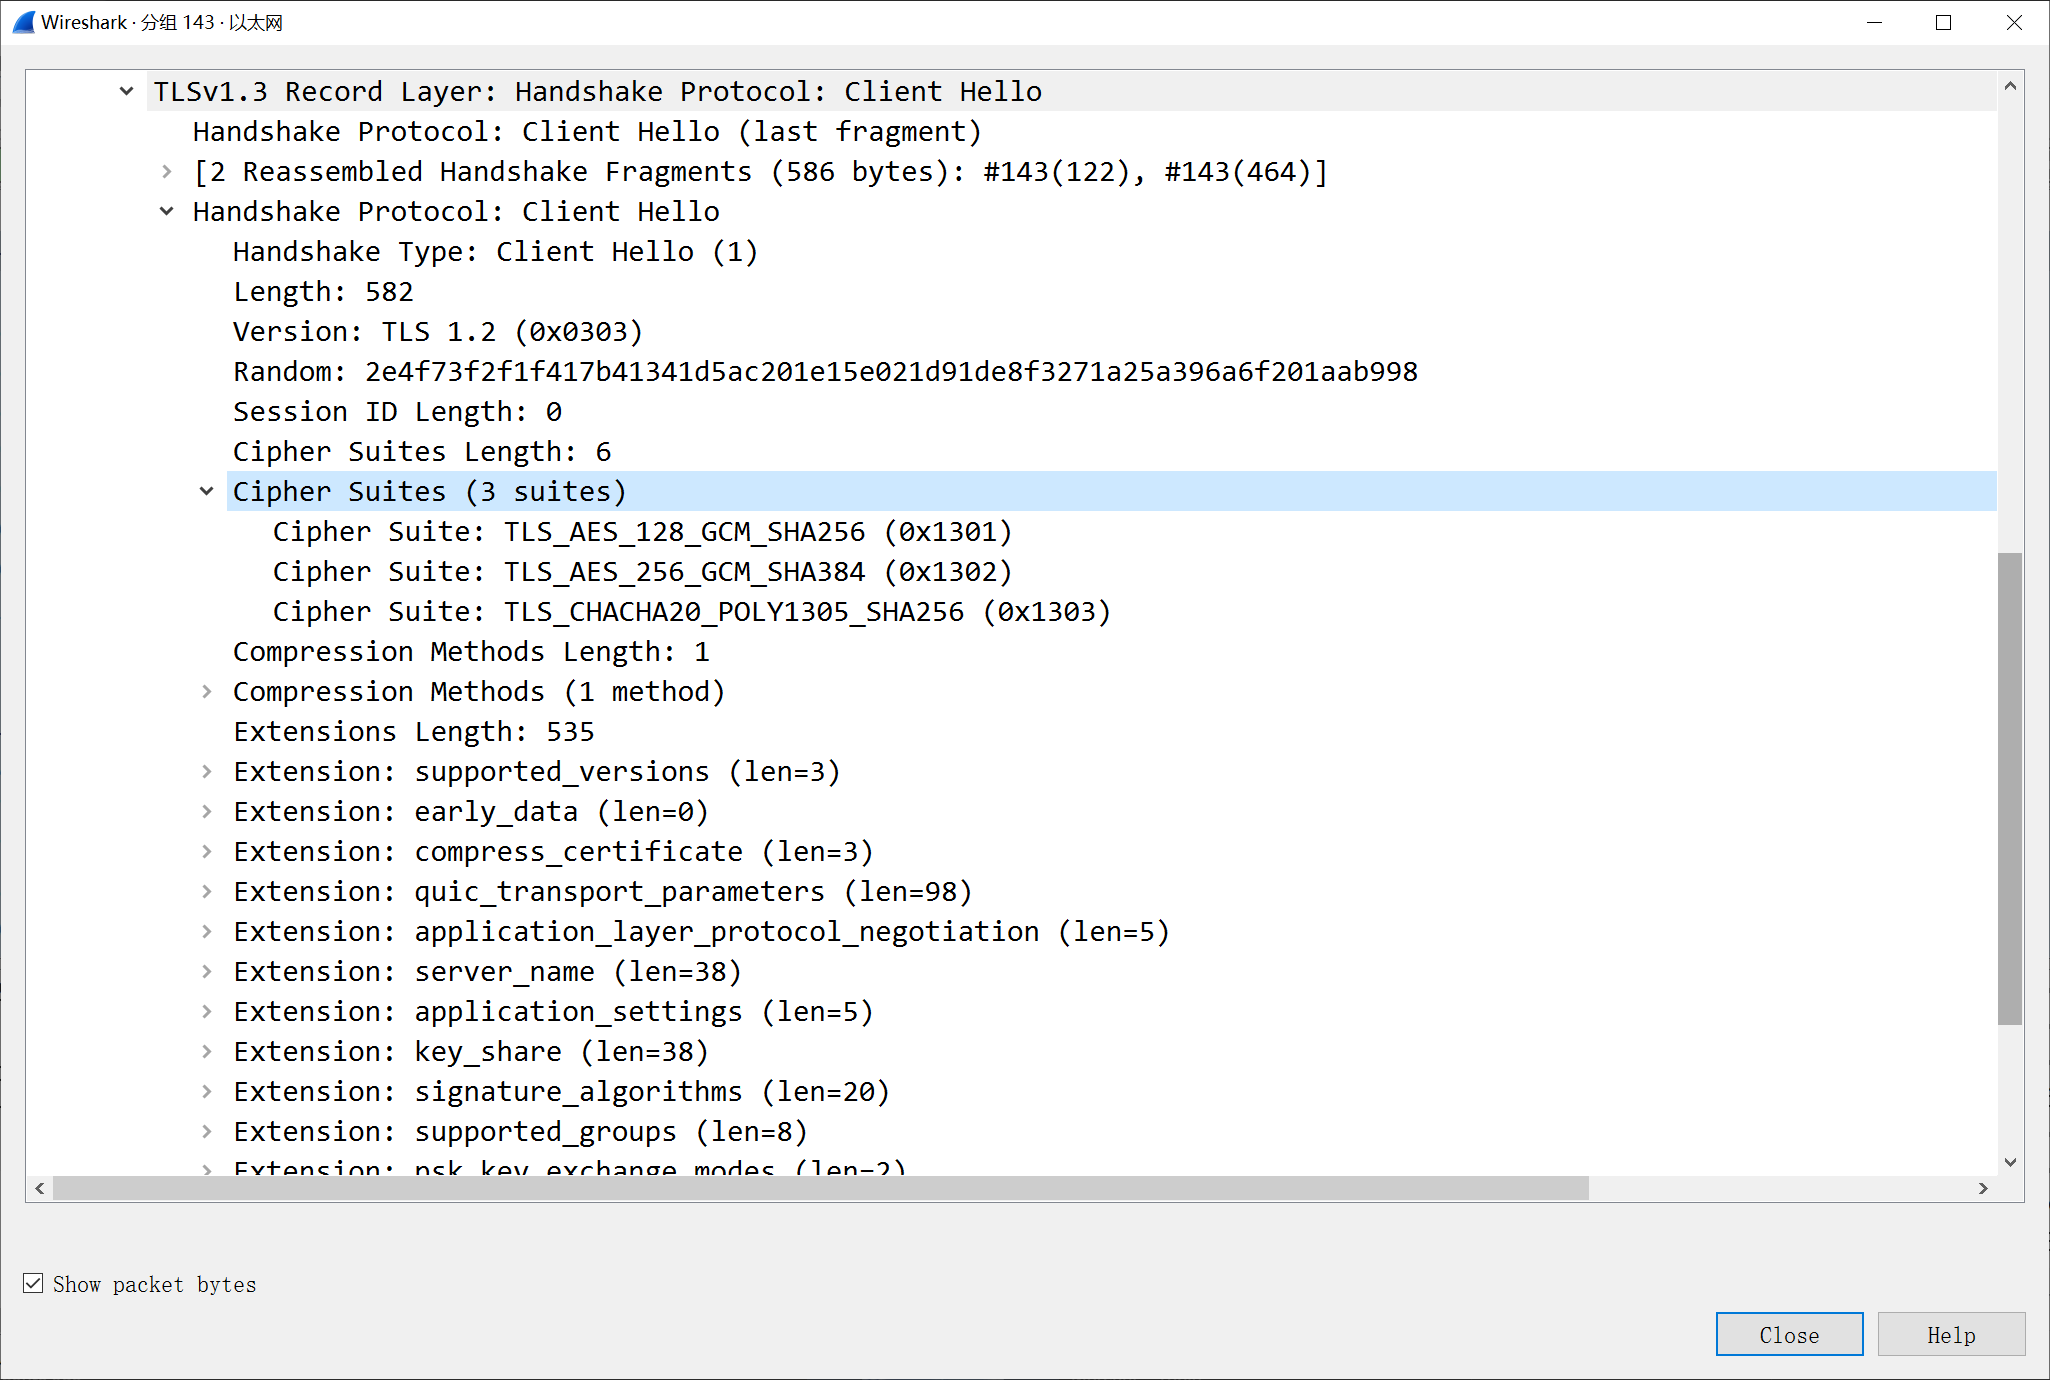Collapse the Cipher Suites (3 suites) node

tap(206, 491)
